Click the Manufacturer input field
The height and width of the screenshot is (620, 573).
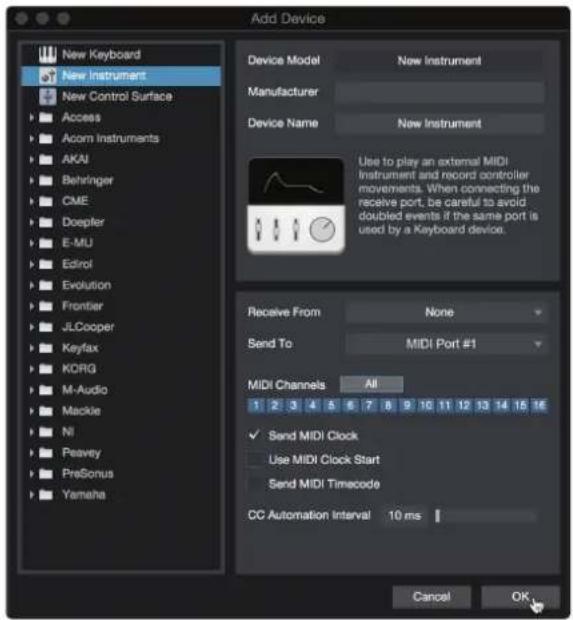[439, 92]
